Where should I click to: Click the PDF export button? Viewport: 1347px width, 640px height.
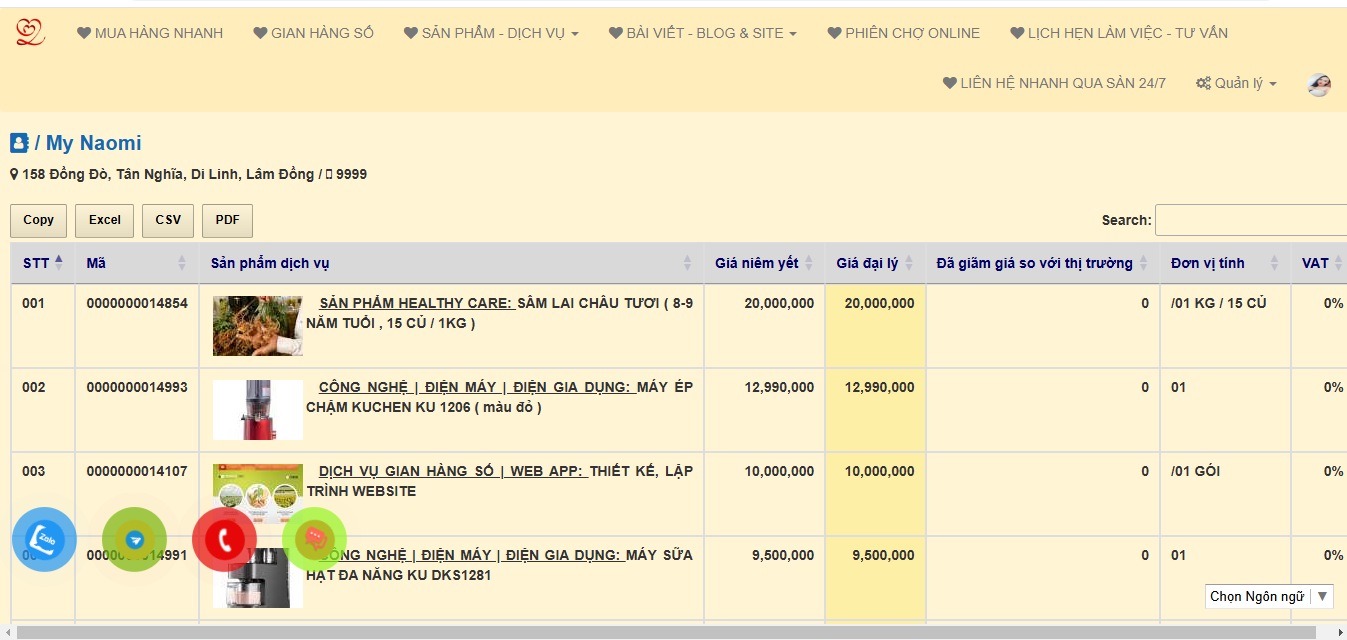click(227, 220)
